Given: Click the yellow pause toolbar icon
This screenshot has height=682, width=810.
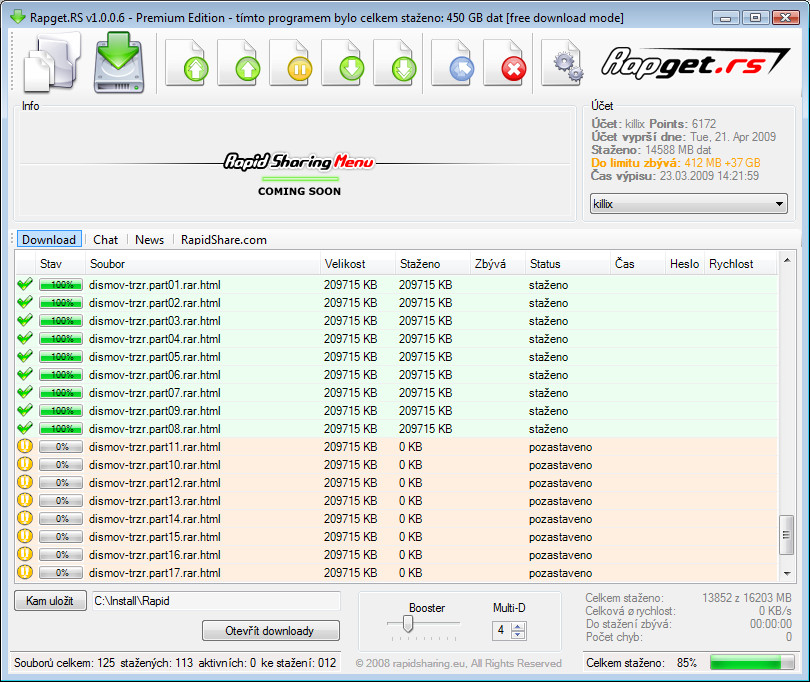Looking at the screenshot, I should tap(291, 63).
